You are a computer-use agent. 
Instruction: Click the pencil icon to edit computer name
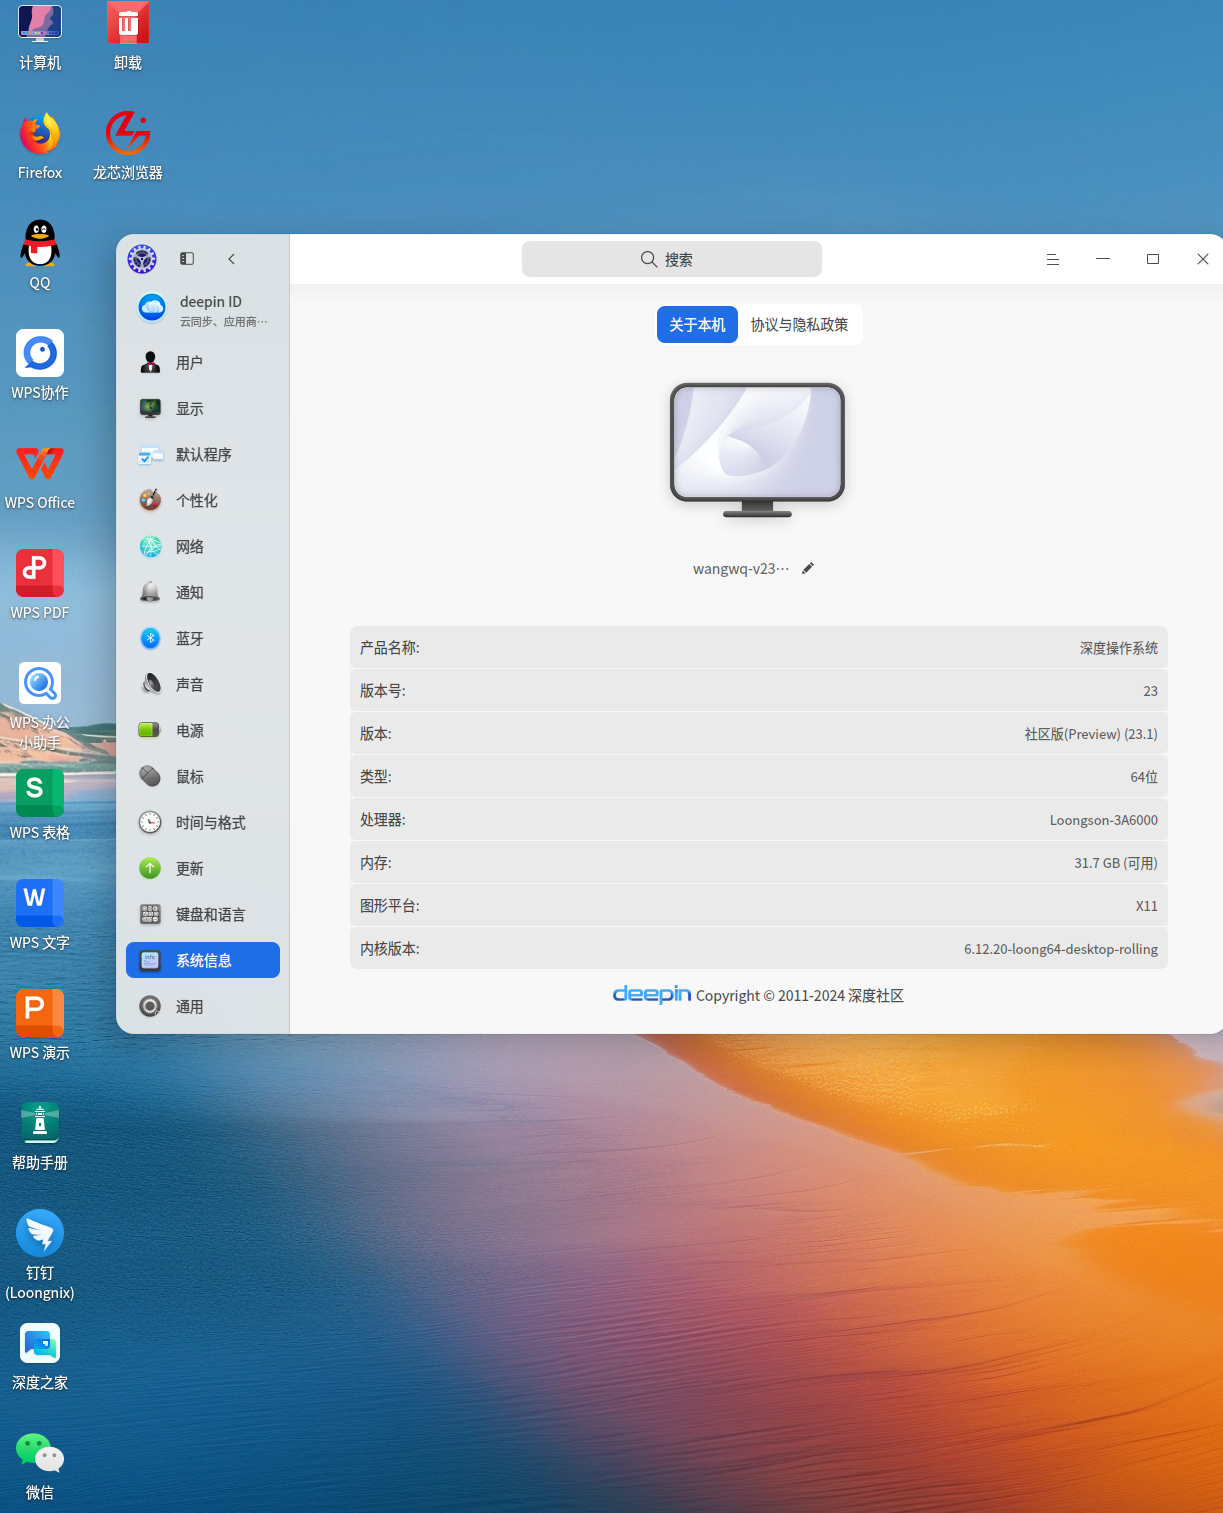point(808,568)
